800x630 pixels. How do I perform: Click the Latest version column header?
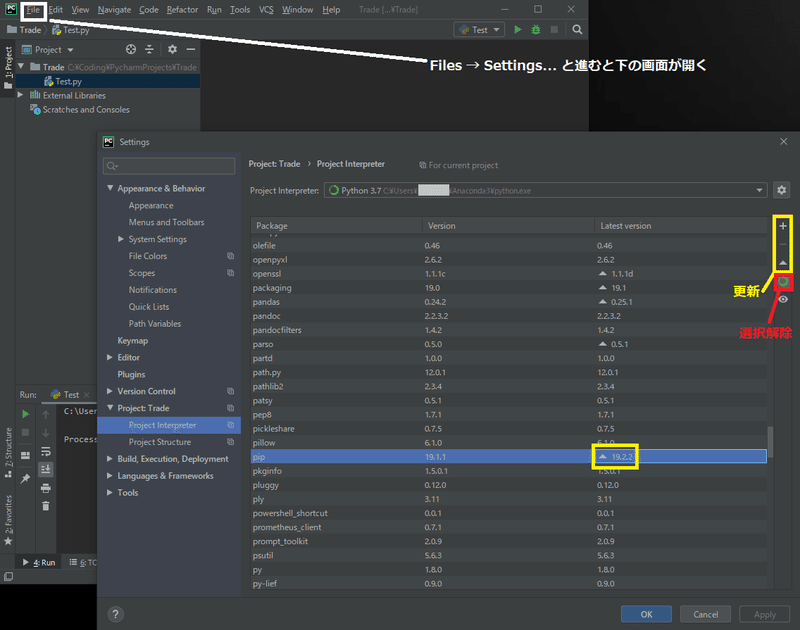pyautogui.click(x=681, y=225)
